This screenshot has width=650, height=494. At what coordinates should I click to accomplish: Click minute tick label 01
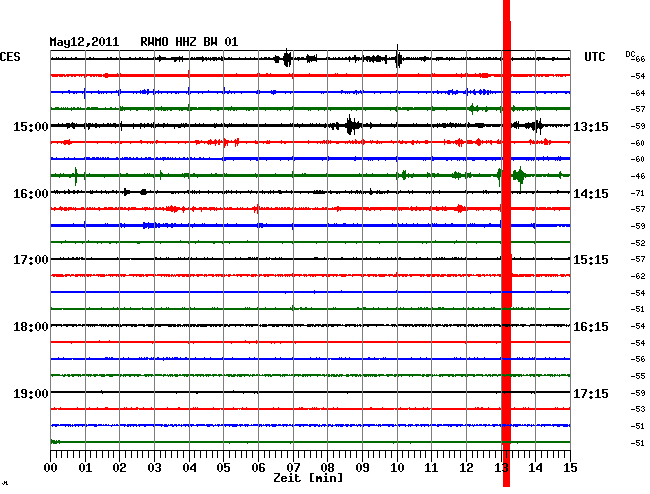(x=85, y=468)
